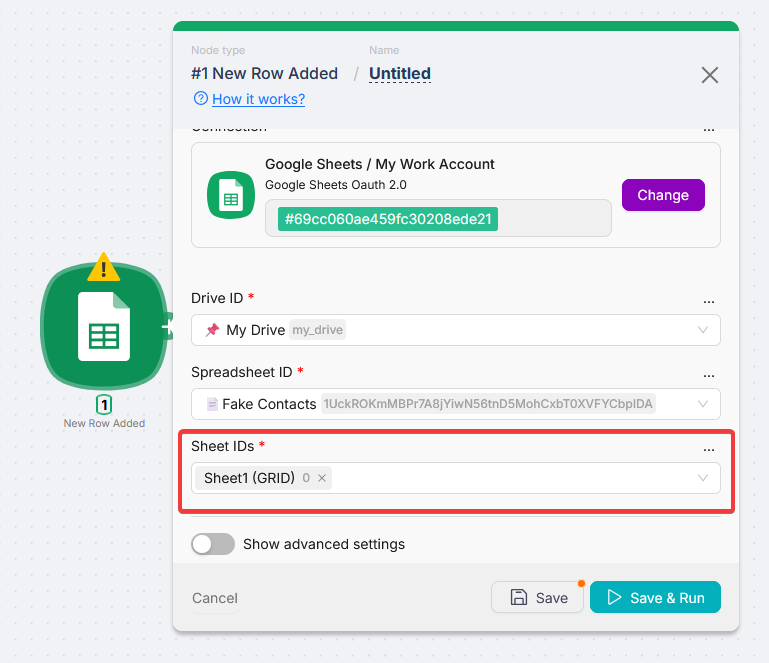
Task: Click the pin icon next to My Drive
Action: 212,330
